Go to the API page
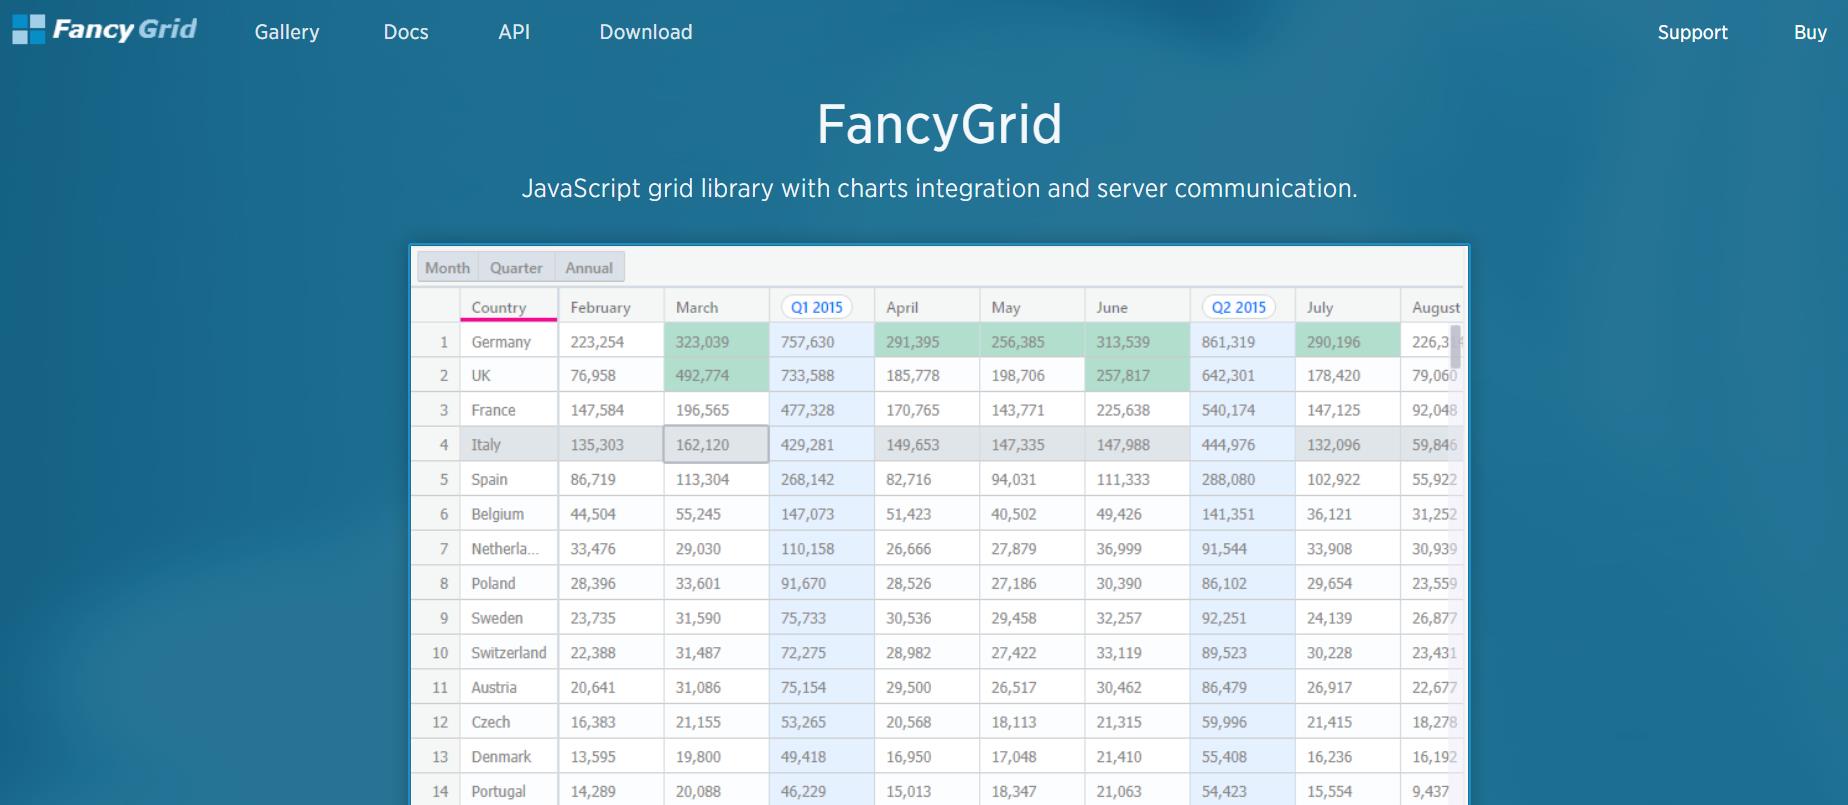Viewport: 1848px width, 805px height. point(514,32)
